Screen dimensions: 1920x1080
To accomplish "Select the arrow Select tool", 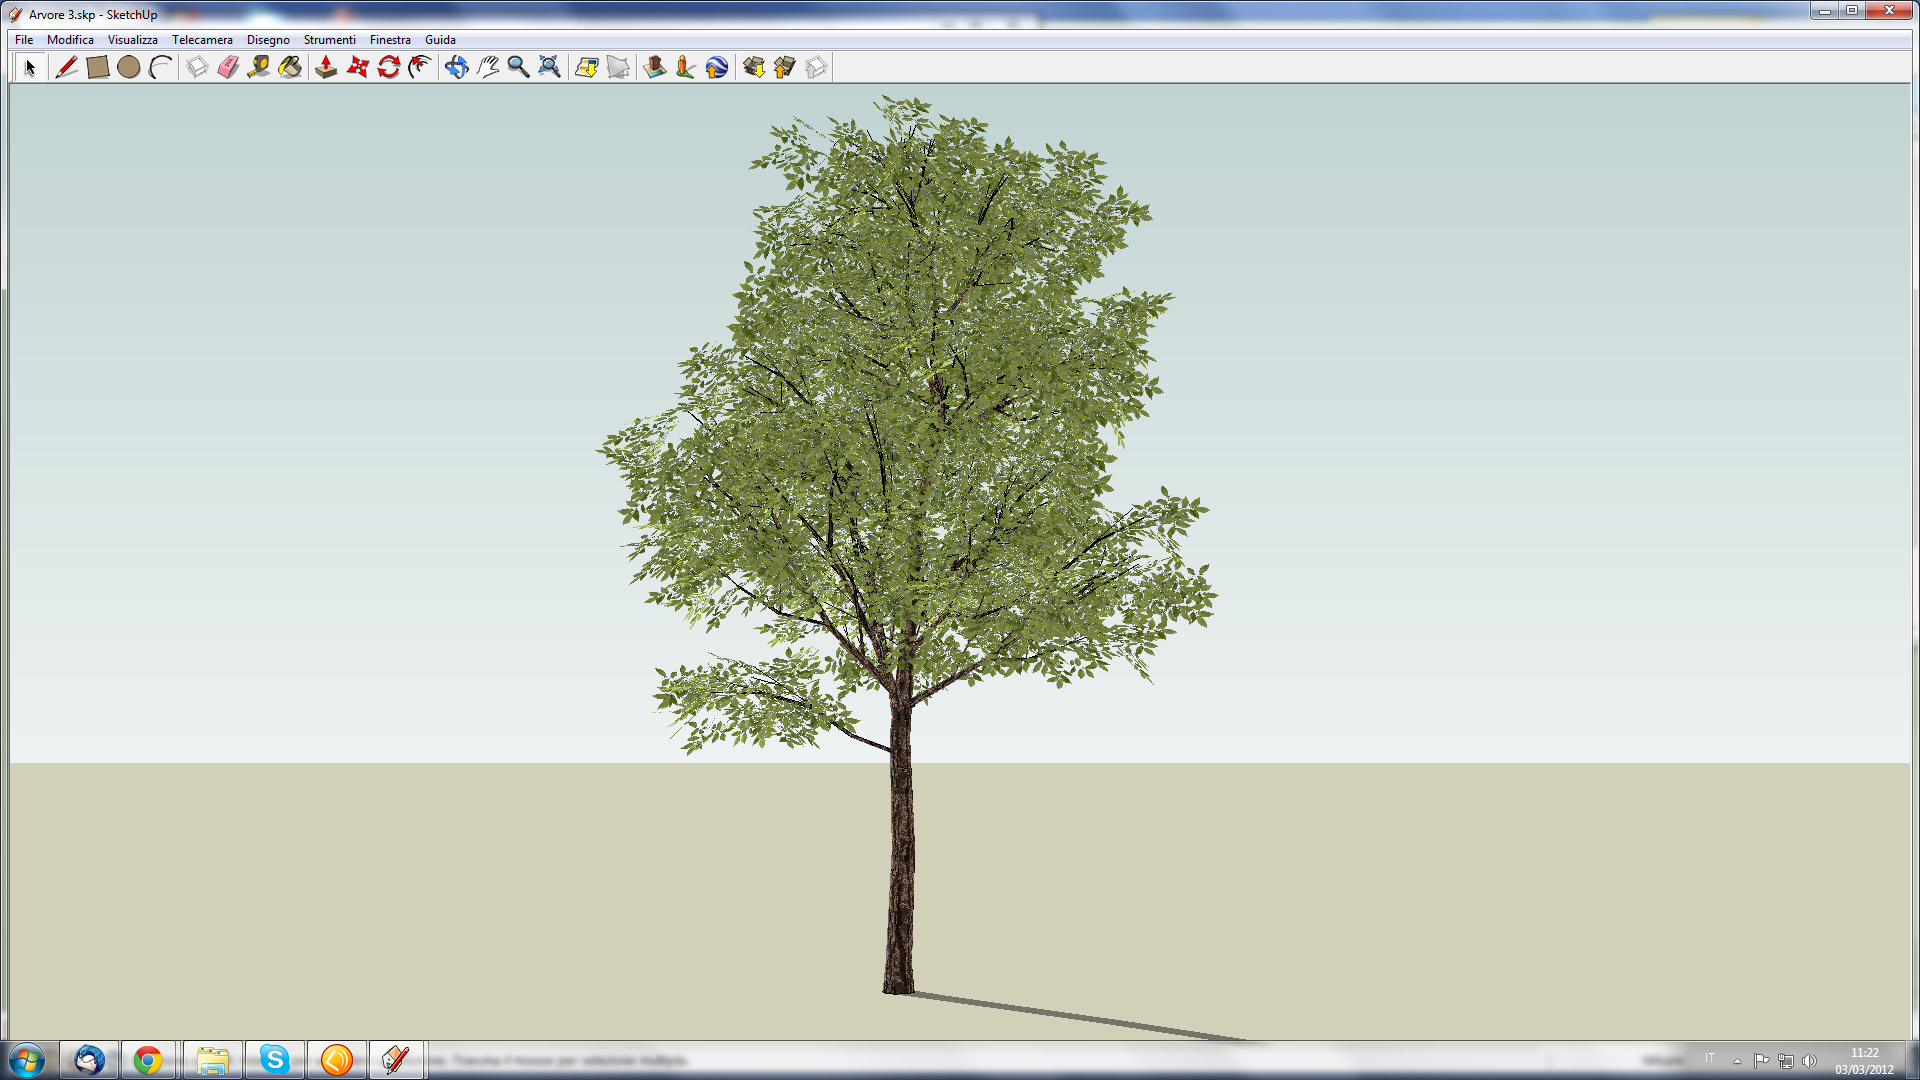I will 30,67.
